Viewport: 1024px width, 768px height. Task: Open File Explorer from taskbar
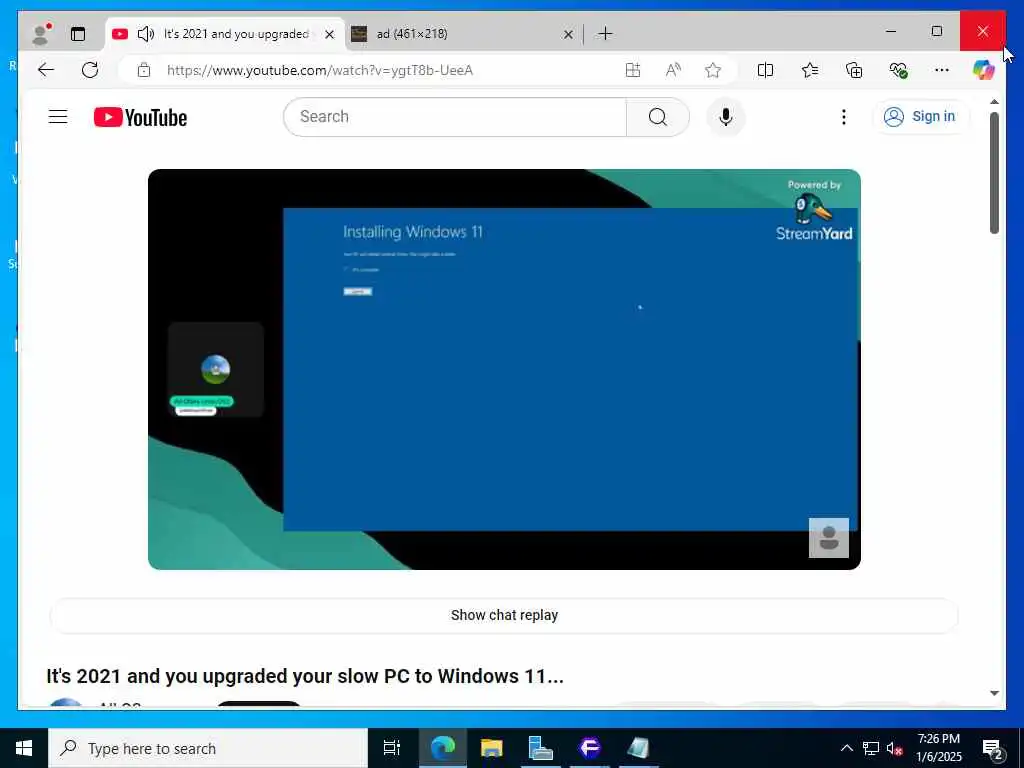pyautogui.click(x=492, y=748)
